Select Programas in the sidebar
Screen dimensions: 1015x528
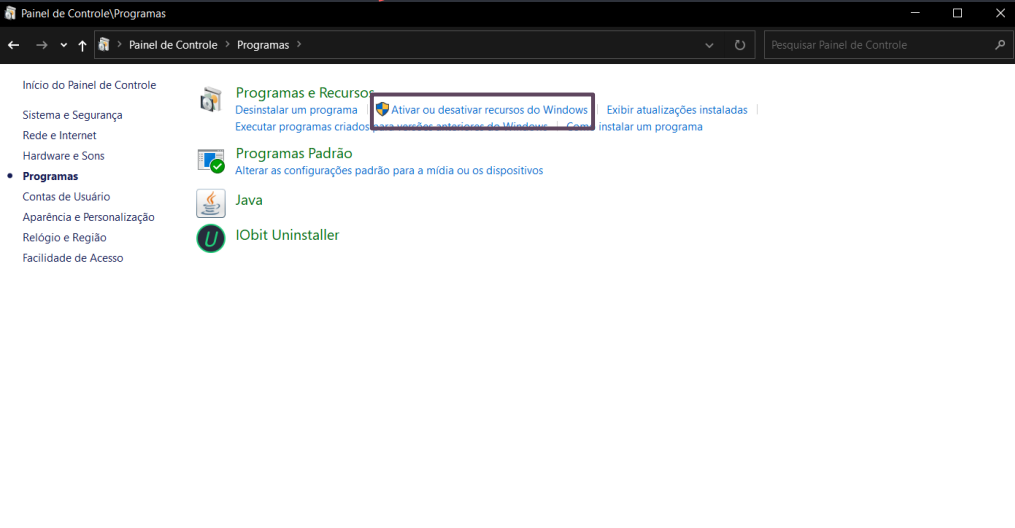(x=50, y=176)
